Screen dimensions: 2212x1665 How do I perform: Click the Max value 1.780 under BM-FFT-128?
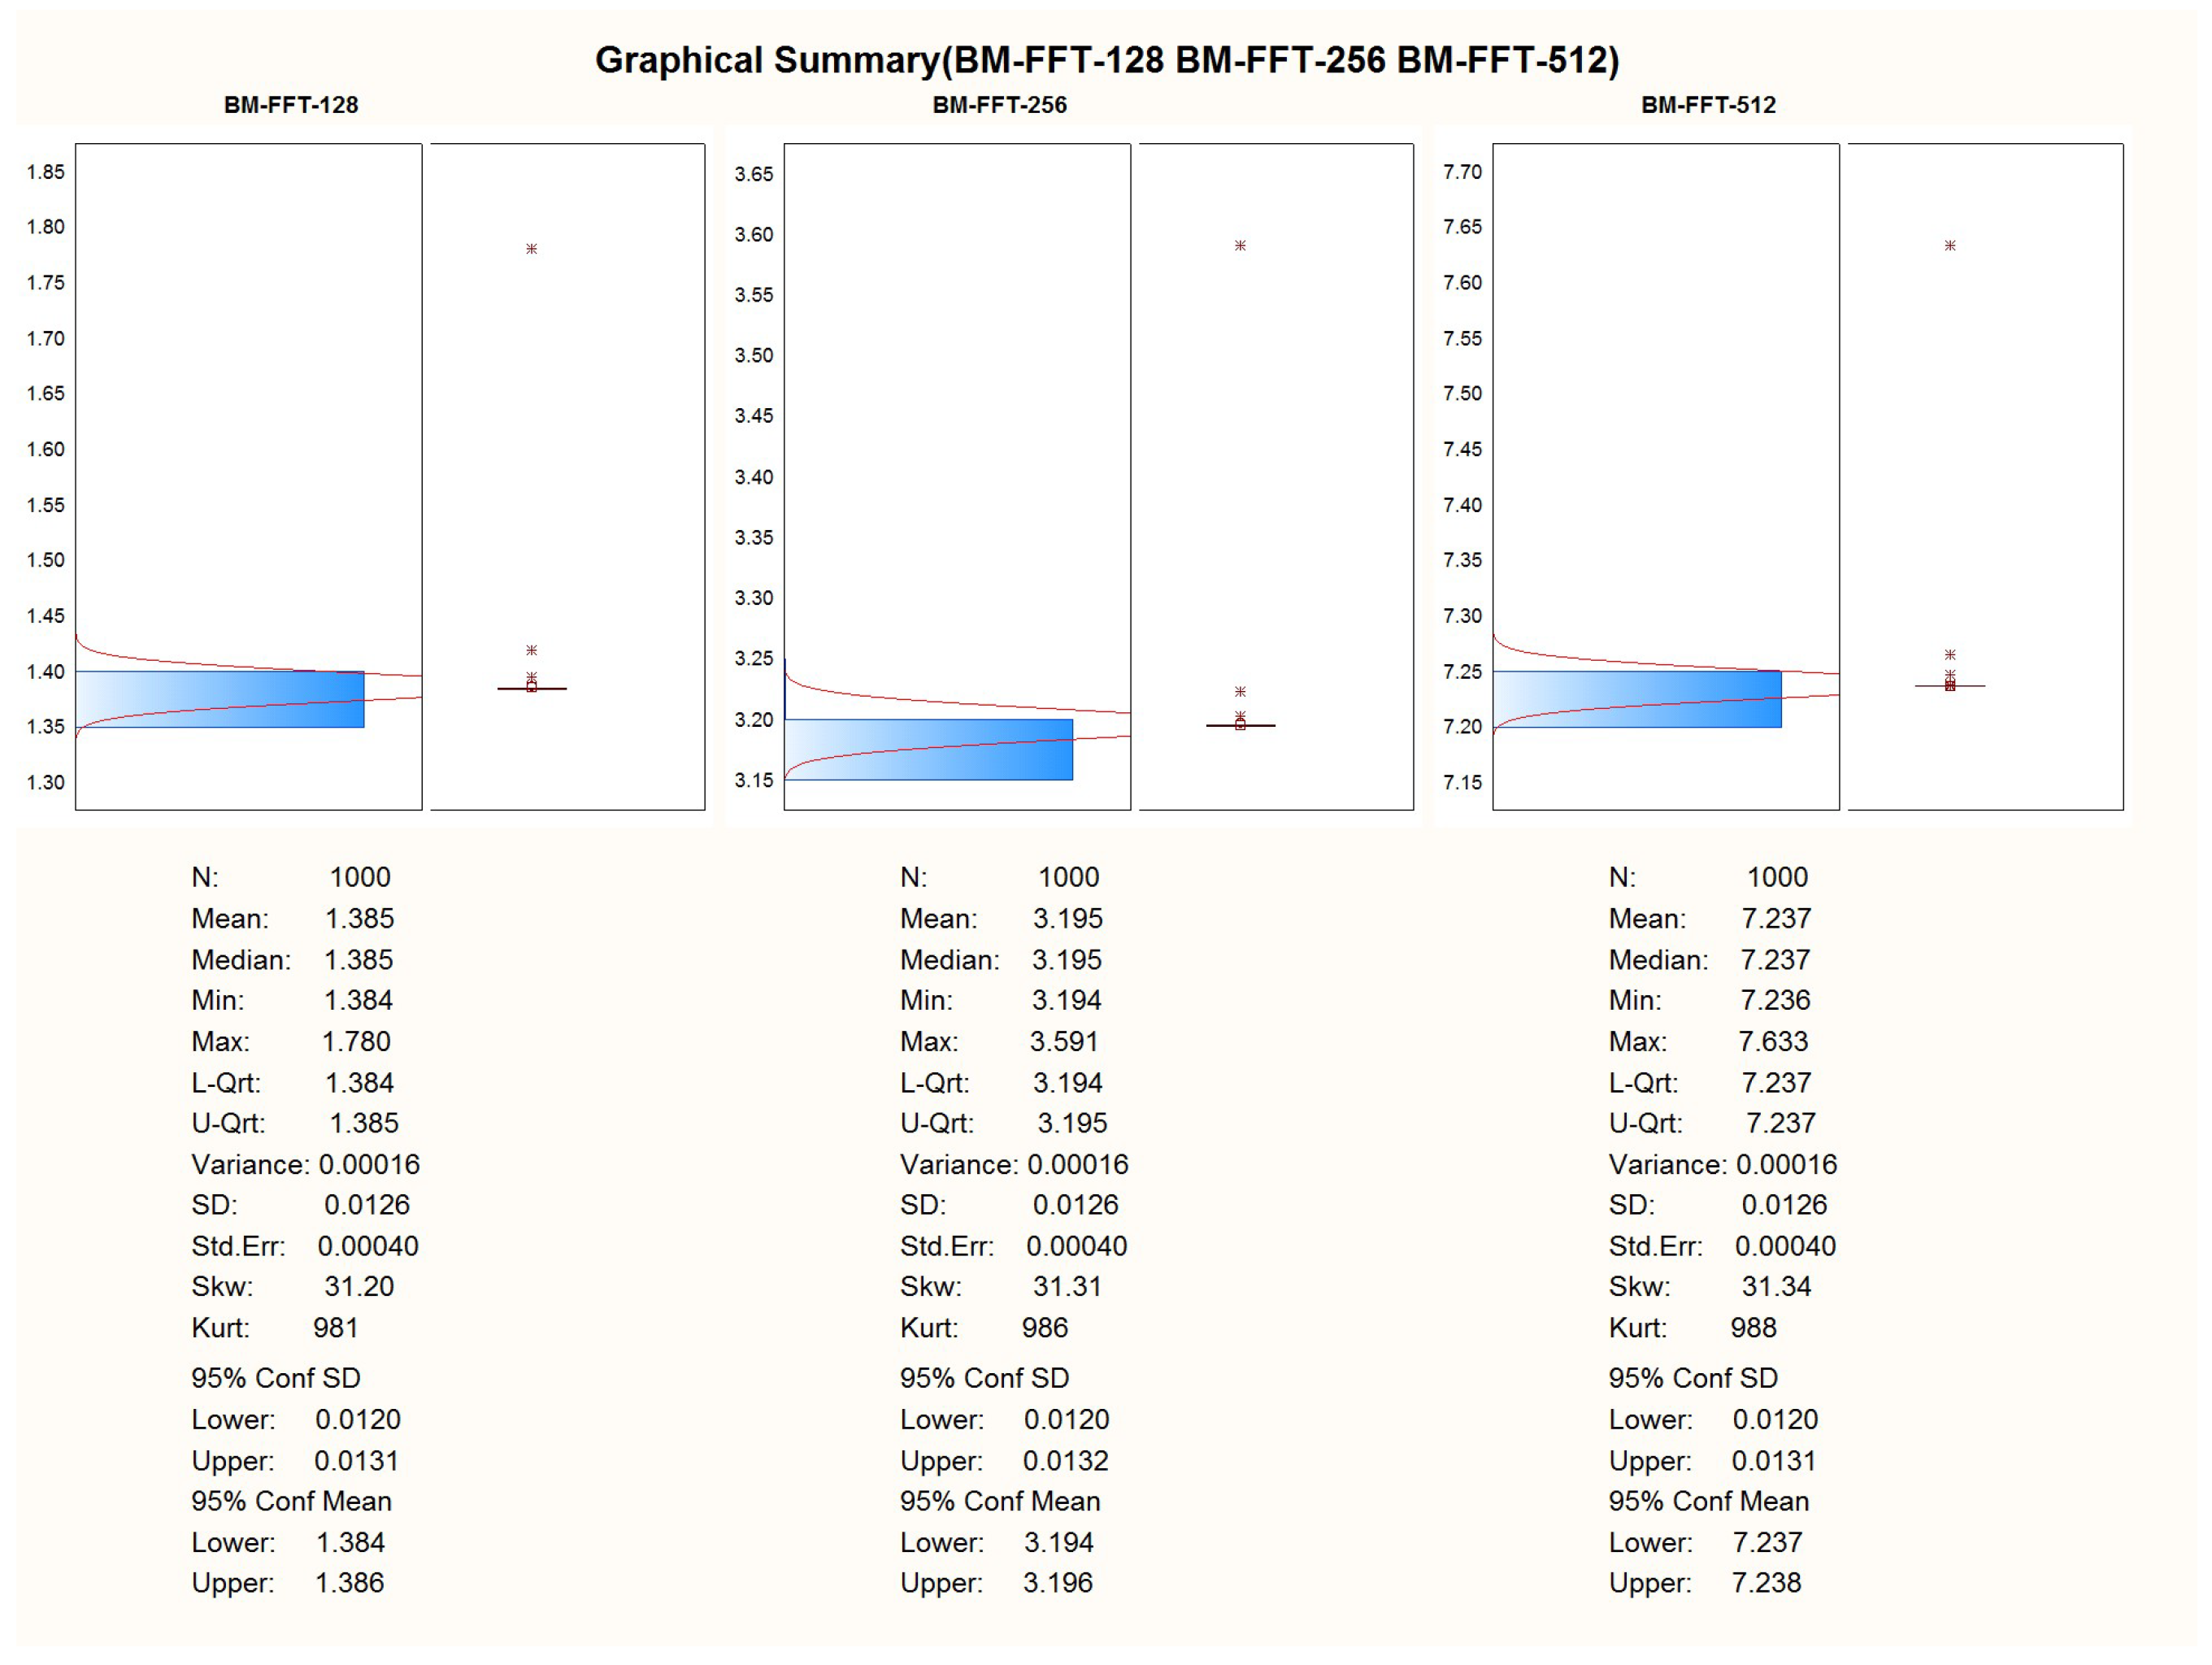click(356, 1042)
